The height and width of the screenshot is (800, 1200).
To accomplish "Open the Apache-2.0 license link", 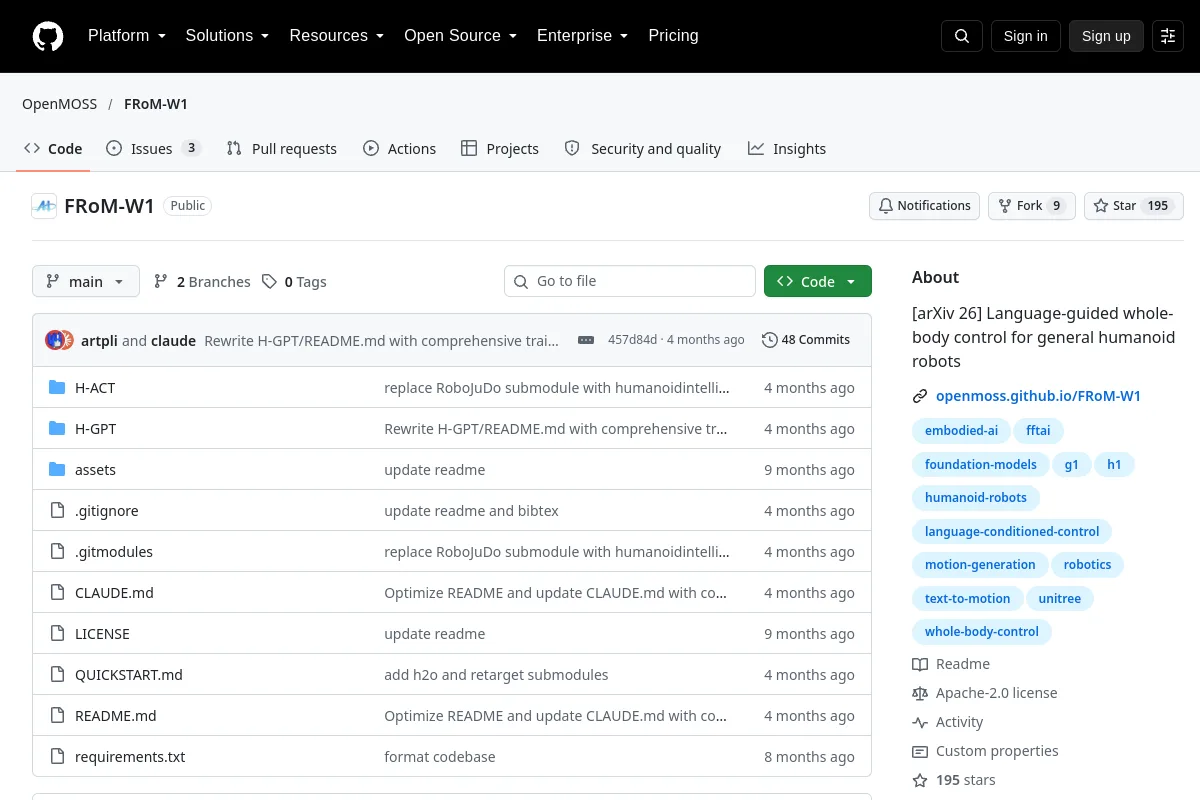I will [x=985, y=693].
